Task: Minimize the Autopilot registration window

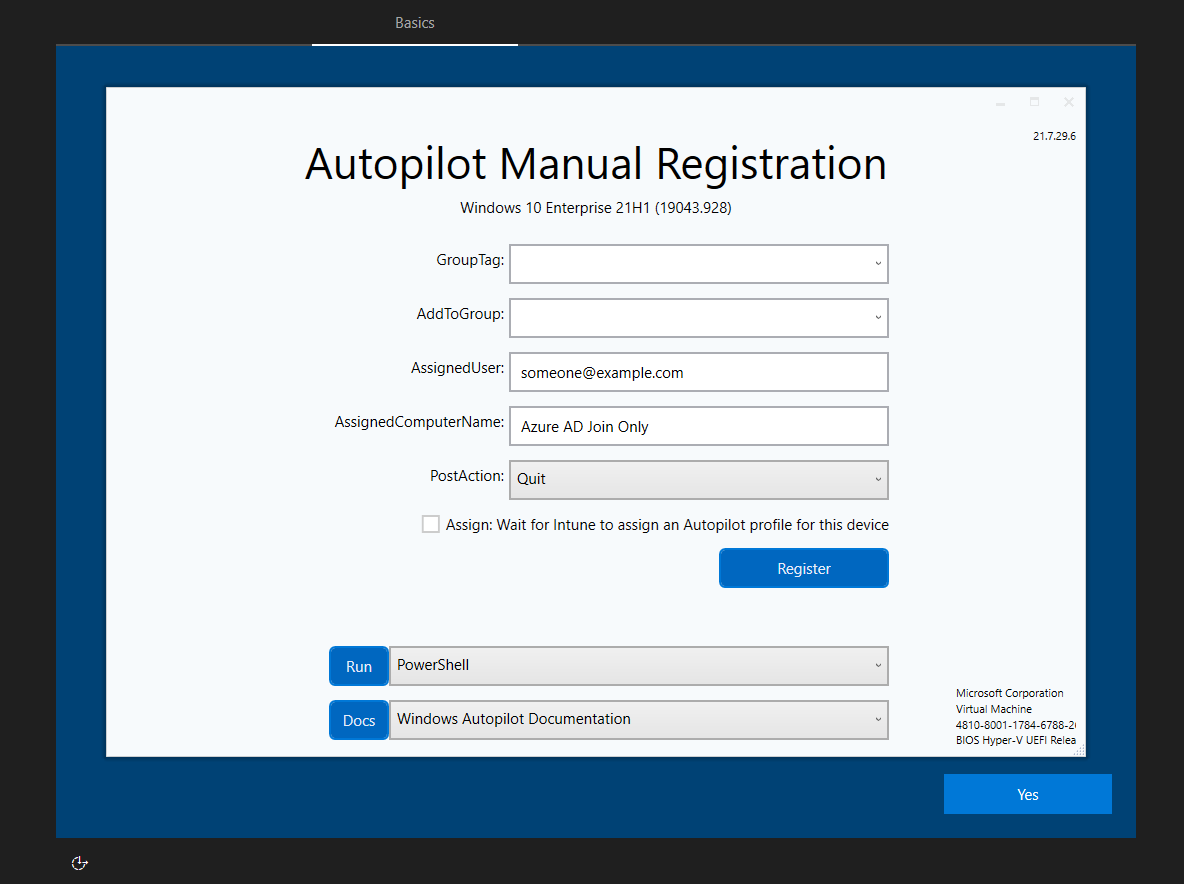Action: tap(1001, 103)
